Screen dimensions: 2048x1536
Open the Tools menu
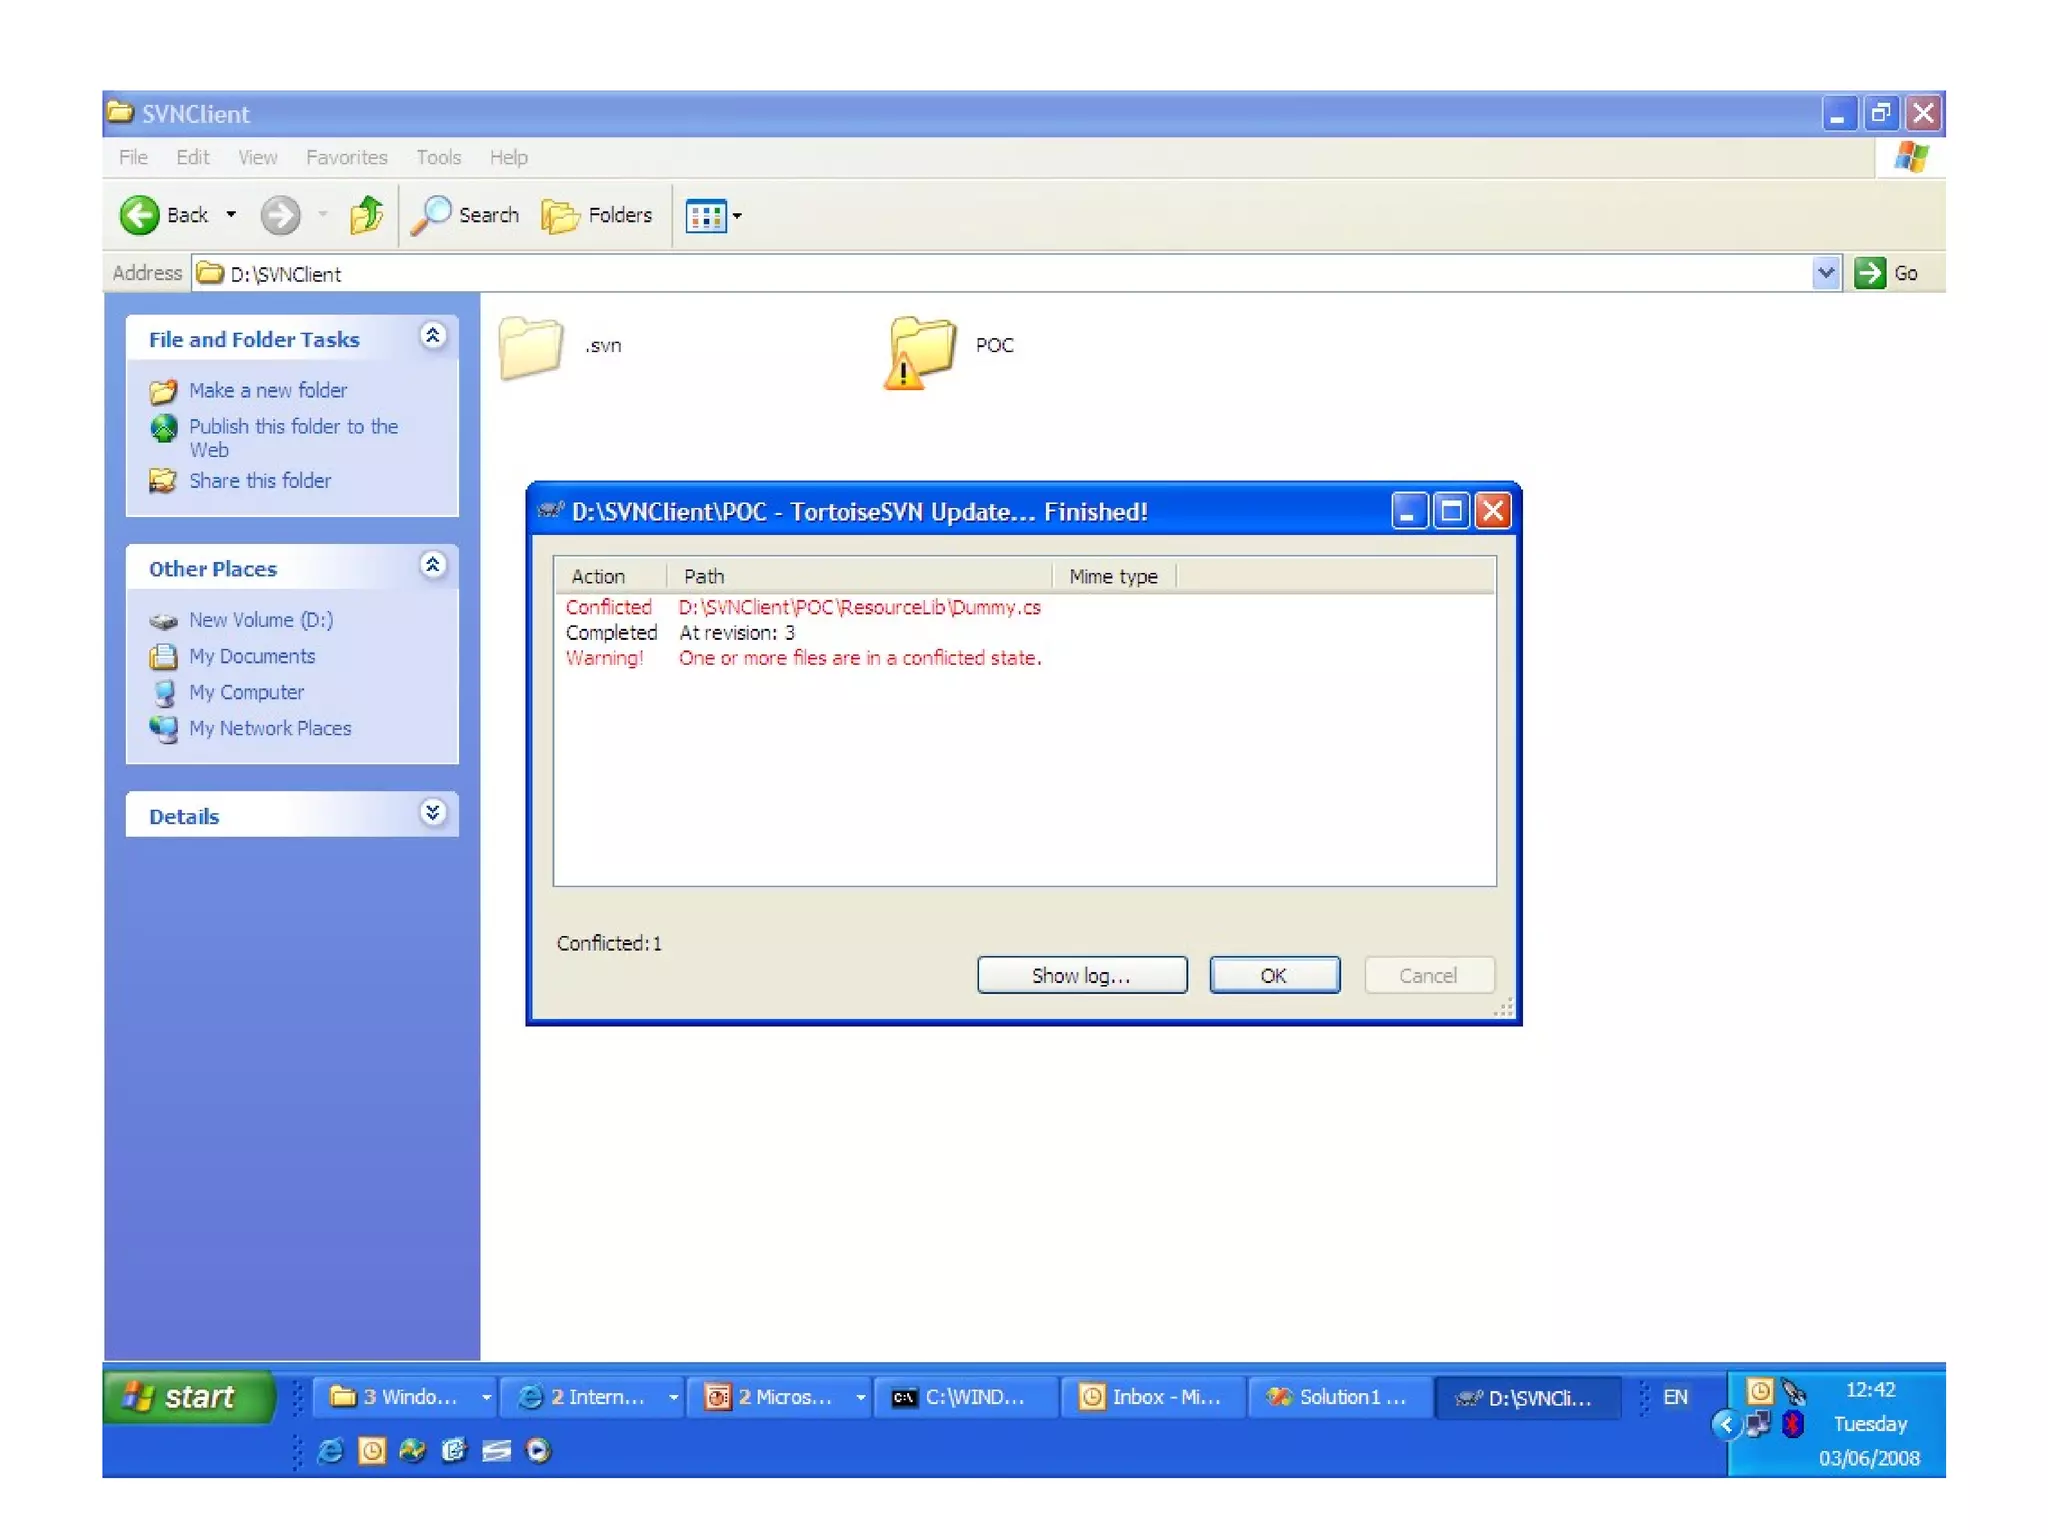pyautogui.click(x=438, y=157)
